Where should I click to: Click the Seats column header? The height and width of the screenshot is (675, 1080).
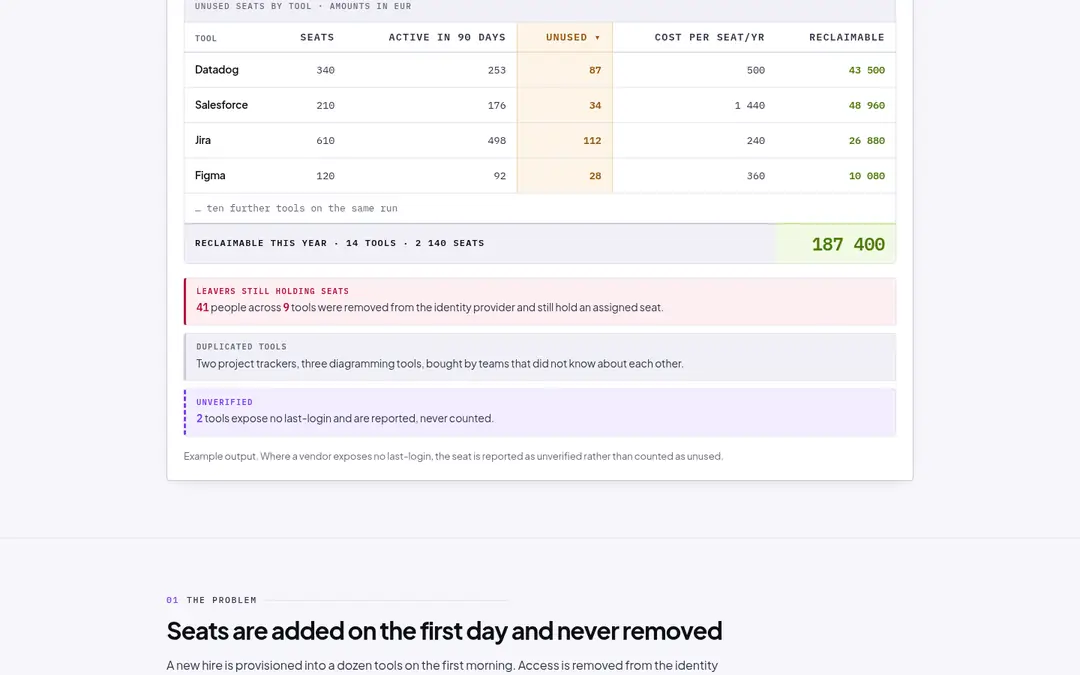[x=317, y=37]
